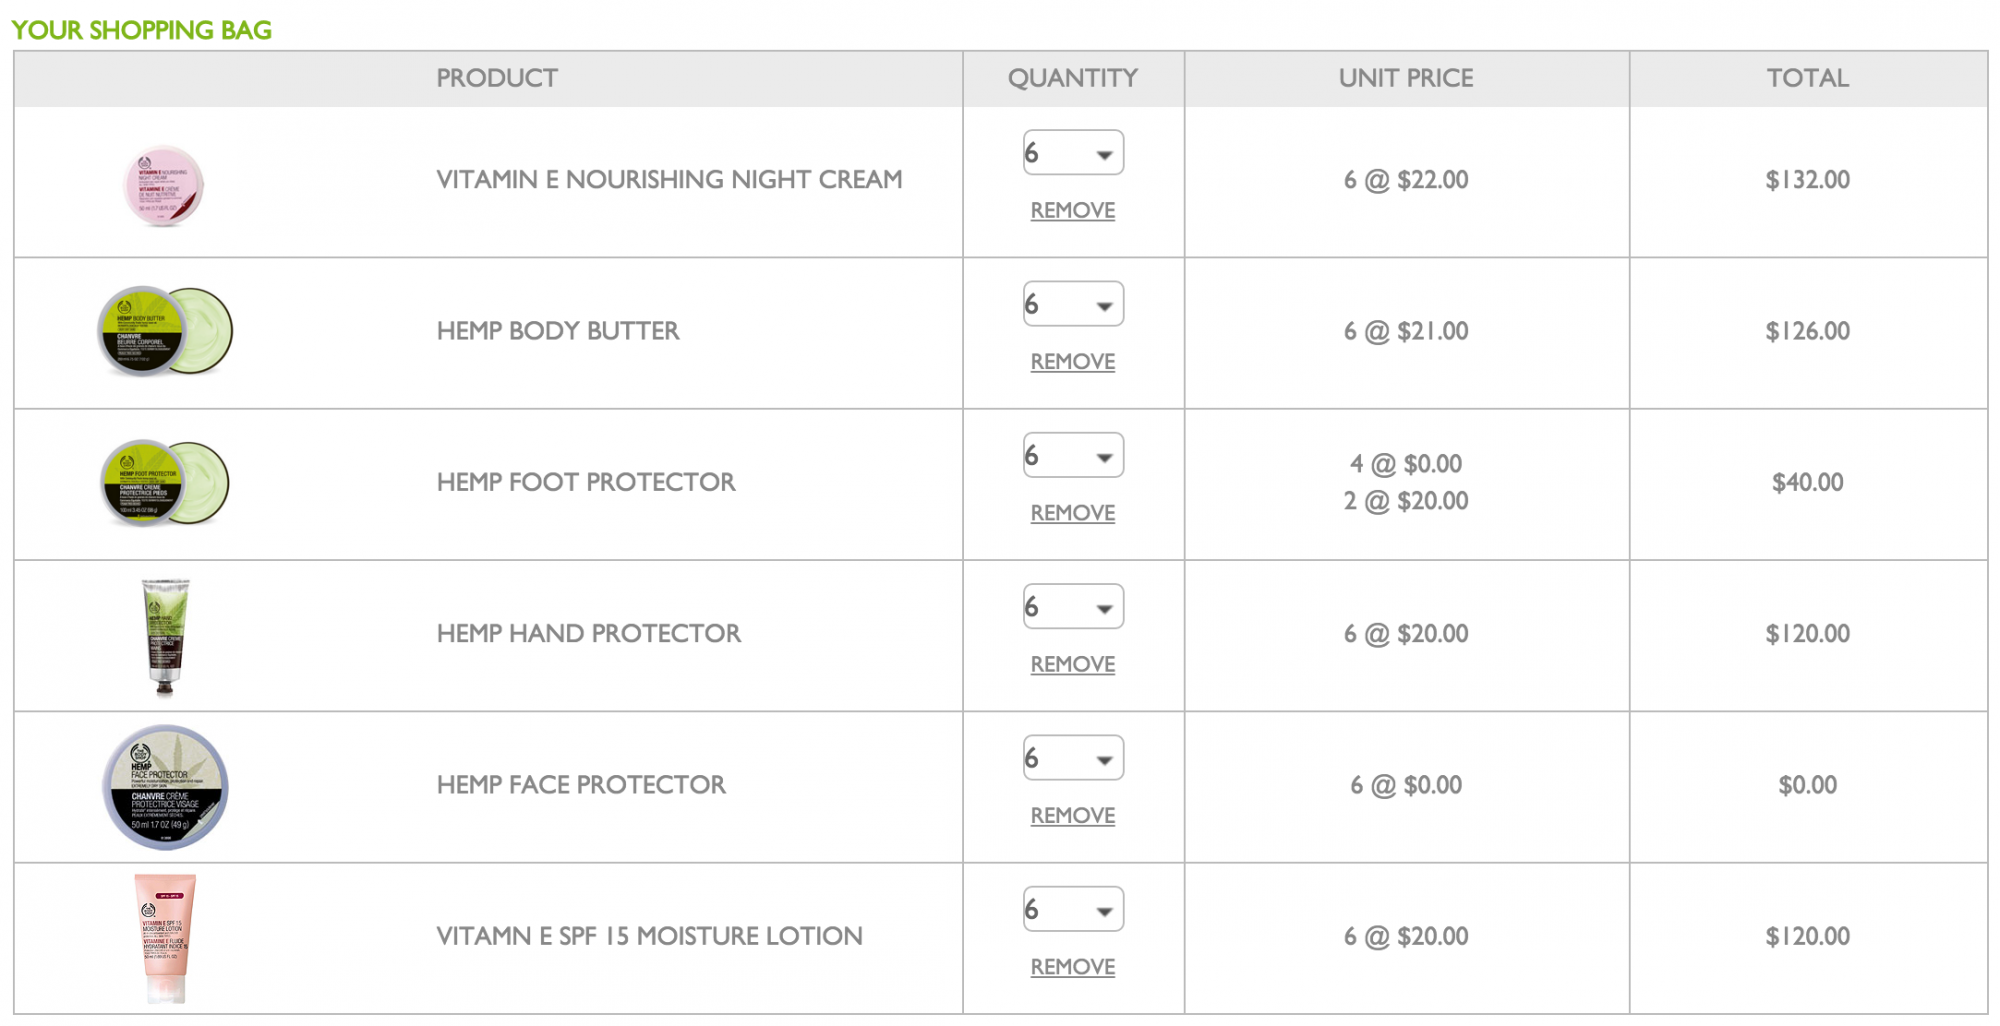2000x1026 pixels.
Task: Remove Hemp Face Protector from bag
Action: point(1073,815)
